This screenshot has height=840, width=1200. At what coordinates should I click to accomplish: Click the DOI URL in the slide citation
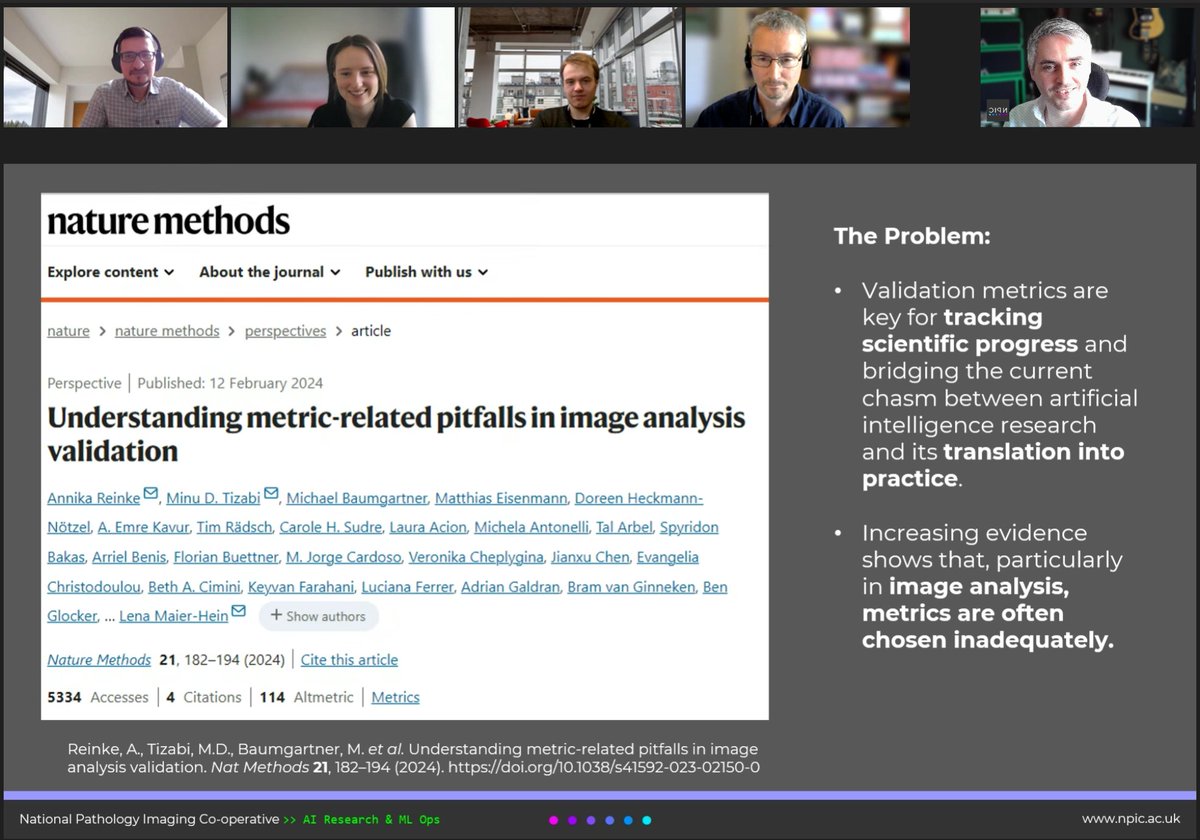click(605, 768)
